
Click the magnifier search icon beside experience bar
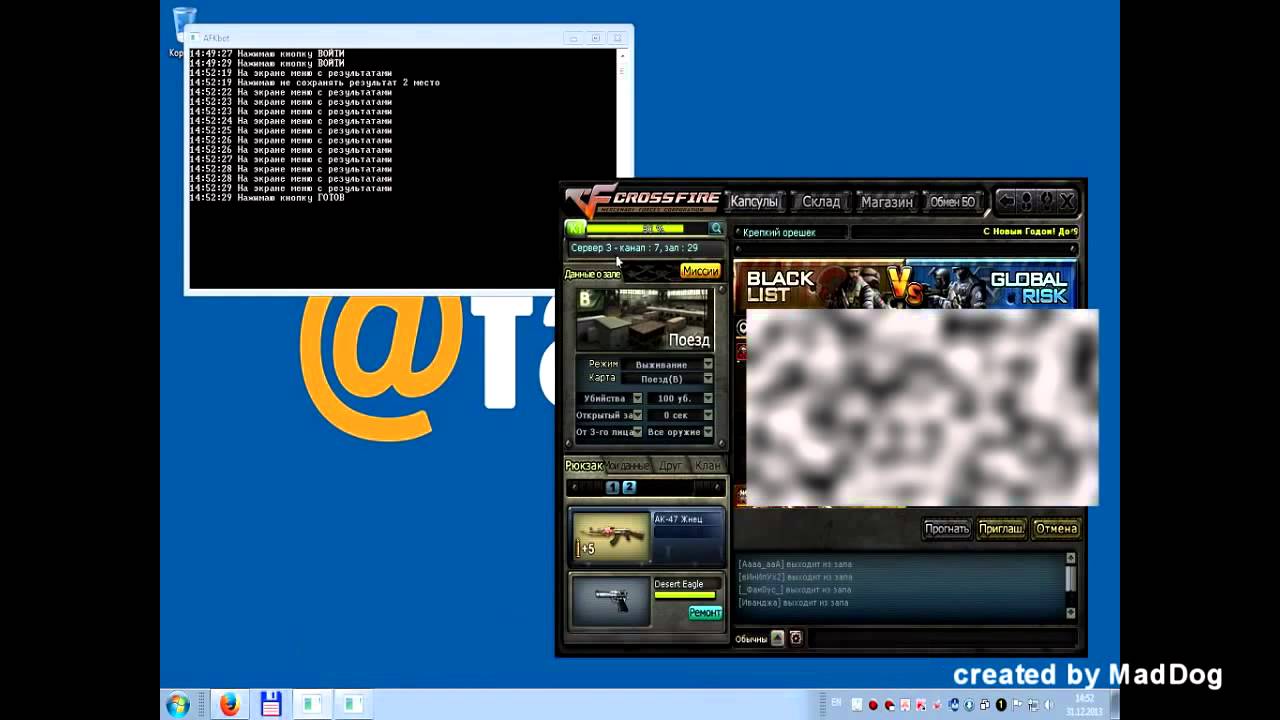(x=716, y=229)
